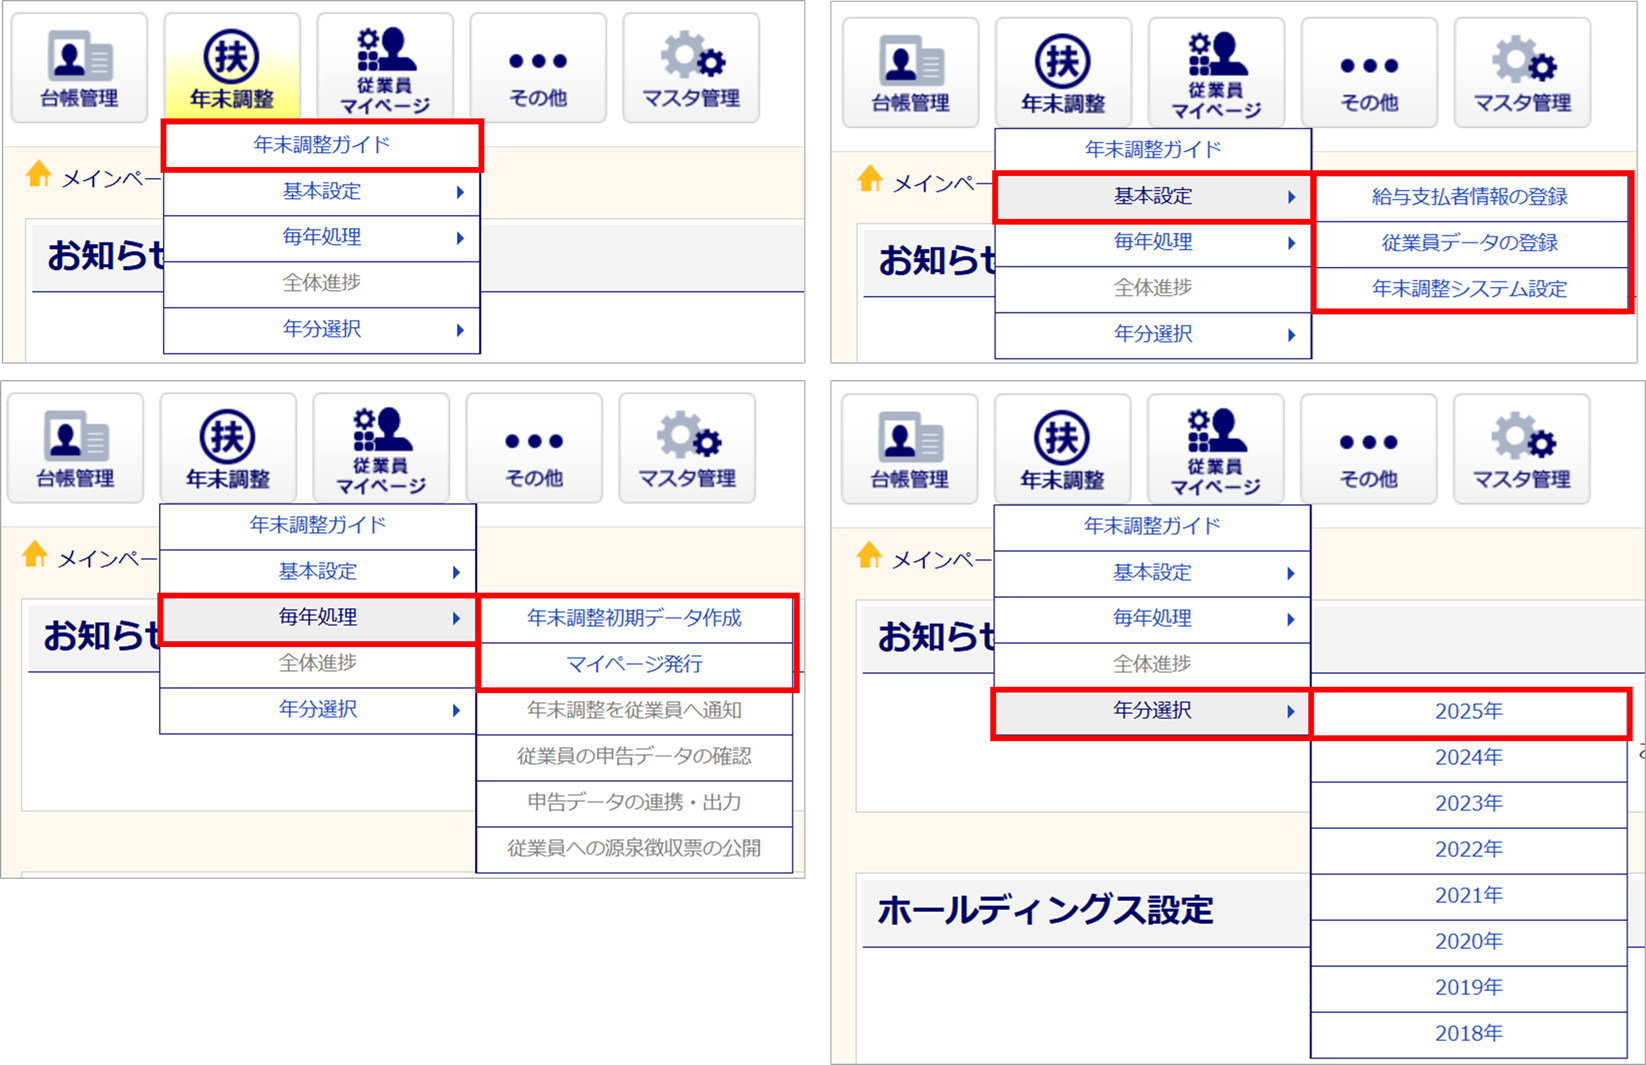Click 全体進捗 in top-right menu
Image resolution: width=1646 pixels, height=1065 pixels.
(1153, 288)
